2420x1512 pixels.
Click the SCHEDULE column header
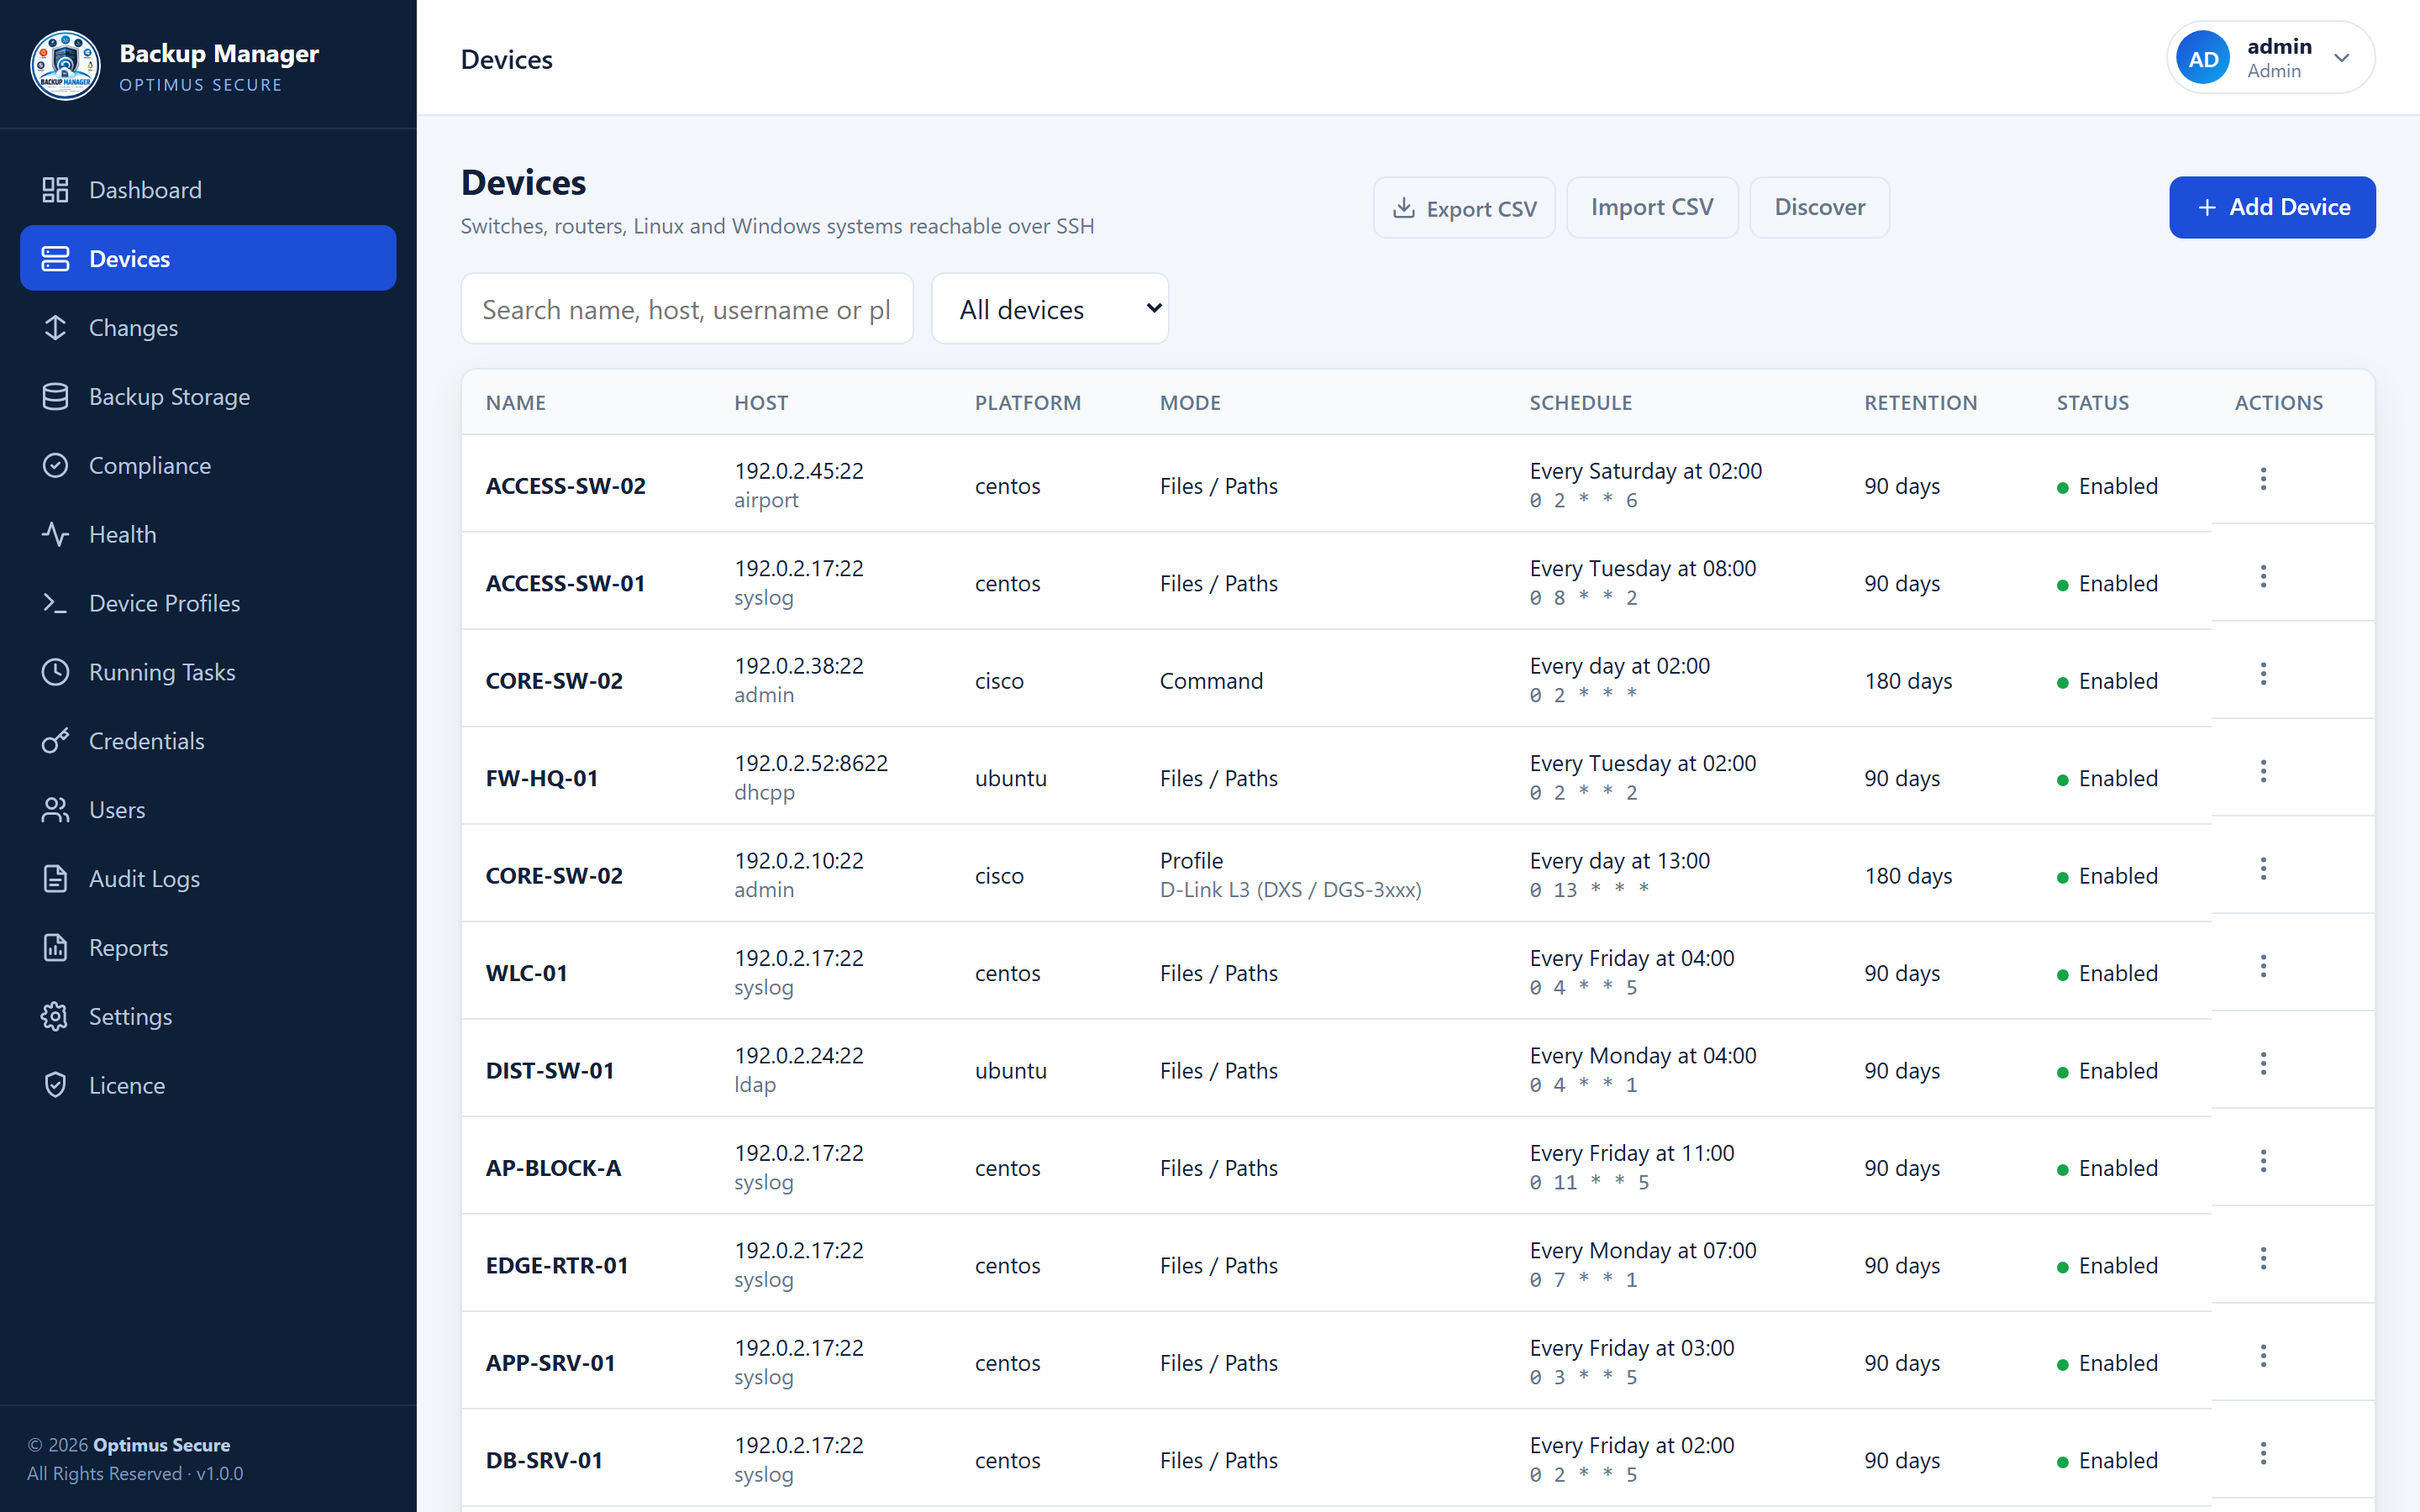coord(1580,402)
